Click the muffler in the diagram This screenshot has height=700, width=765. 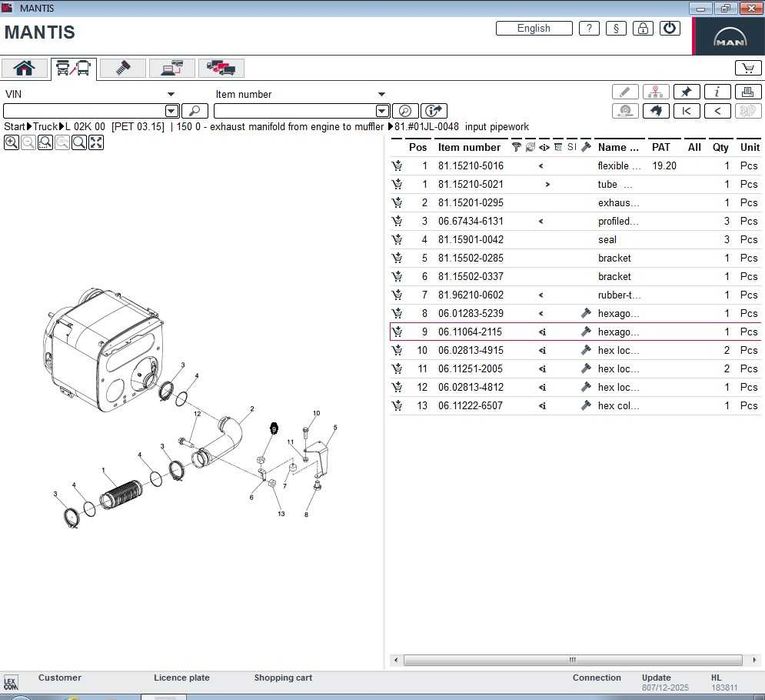coord(103,350)
